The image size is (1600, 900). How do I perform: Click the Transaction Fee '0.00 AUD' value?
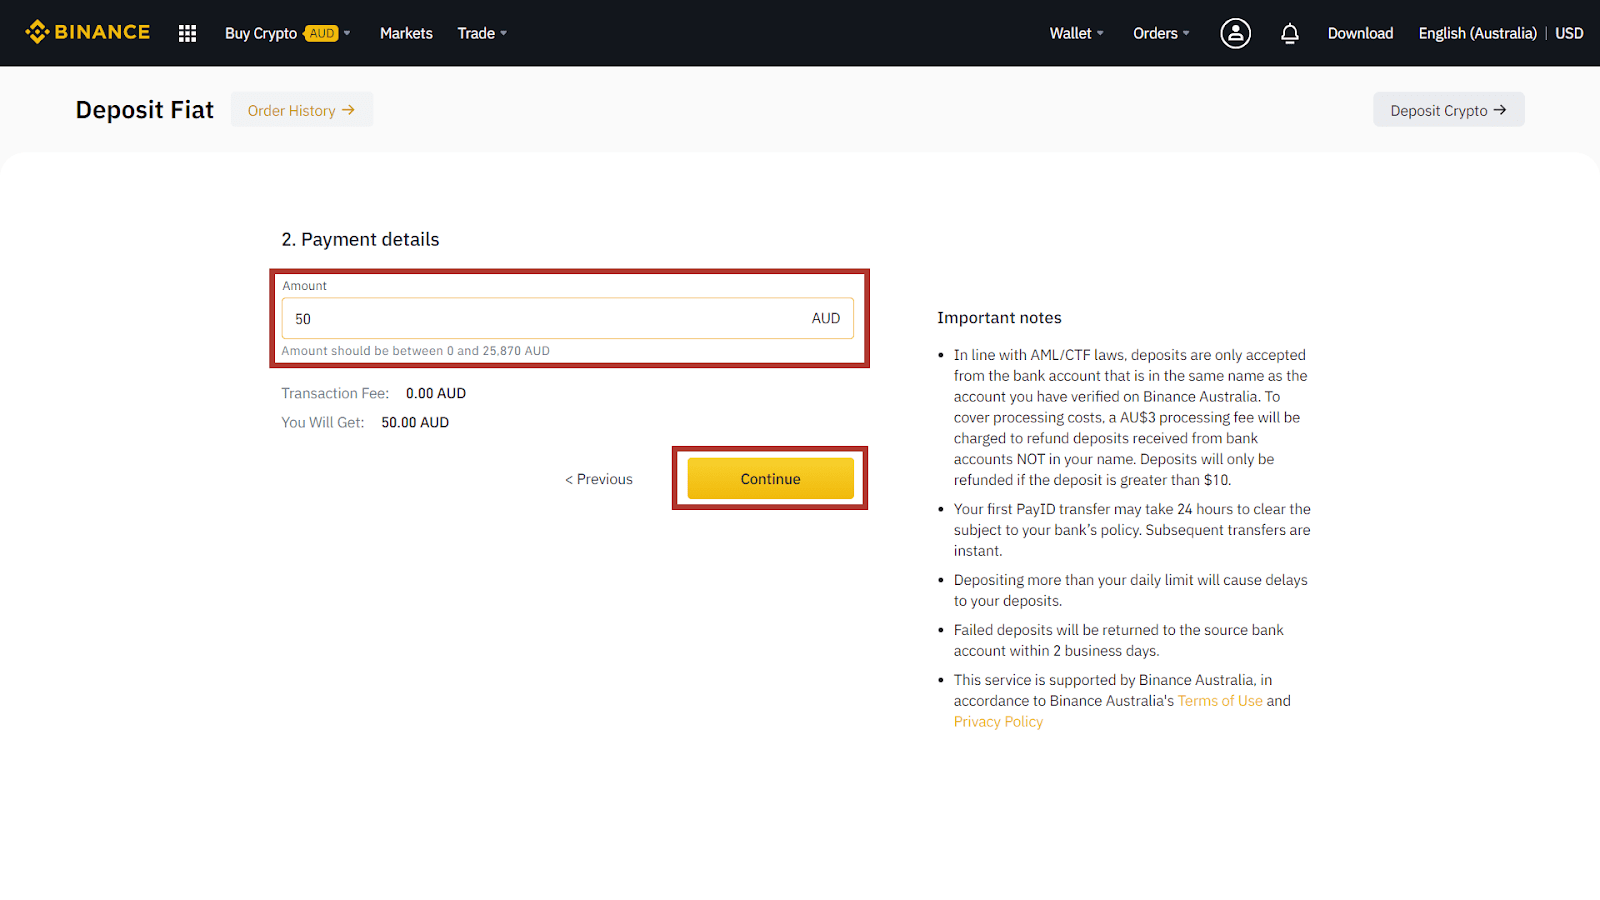pos(436,393)
